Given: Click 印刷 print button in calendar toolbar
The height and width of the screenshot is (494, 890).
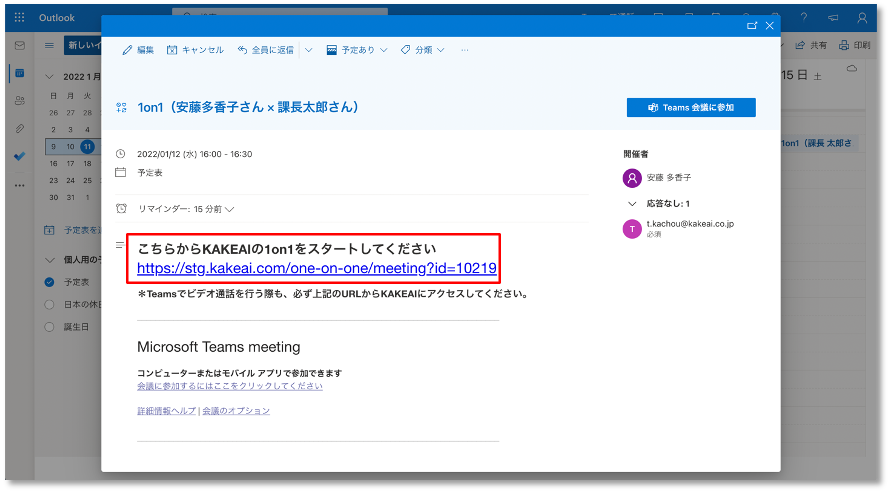Looking at the screenshot, I should (854, 45).
